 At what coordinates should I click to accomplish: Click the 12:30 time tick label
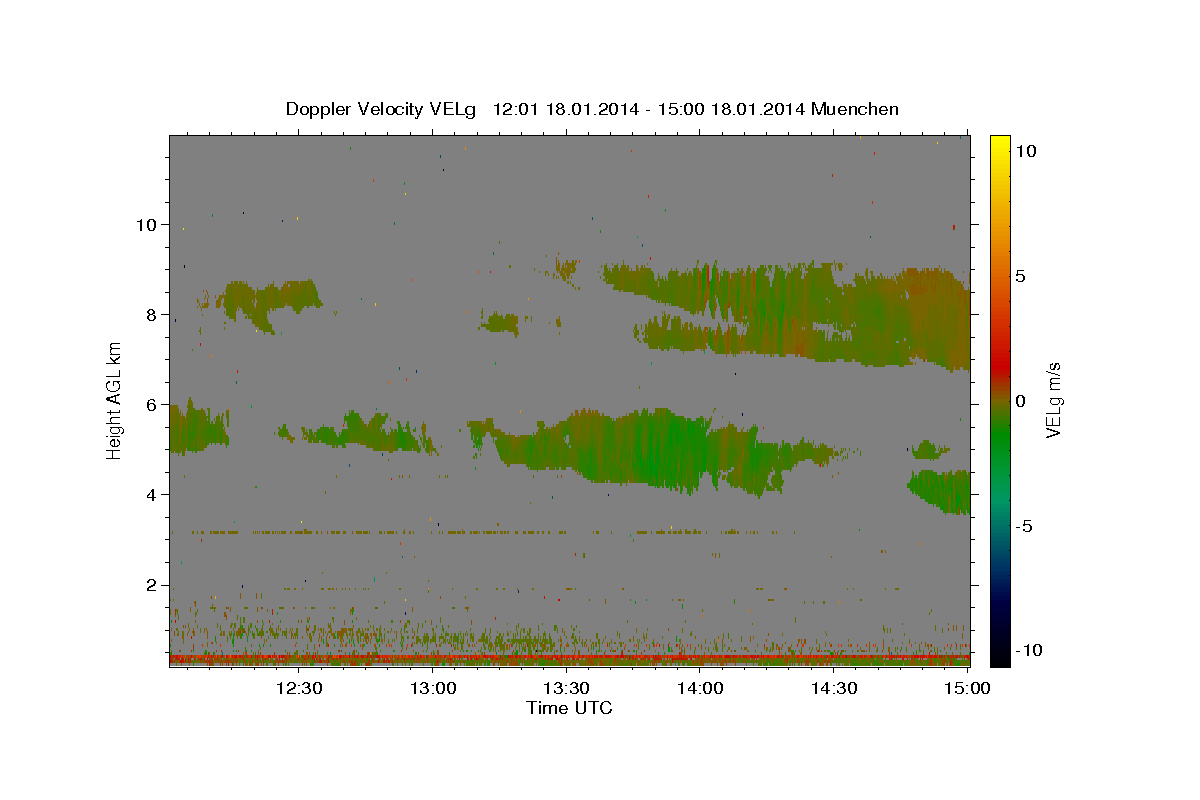click(299, 688)
